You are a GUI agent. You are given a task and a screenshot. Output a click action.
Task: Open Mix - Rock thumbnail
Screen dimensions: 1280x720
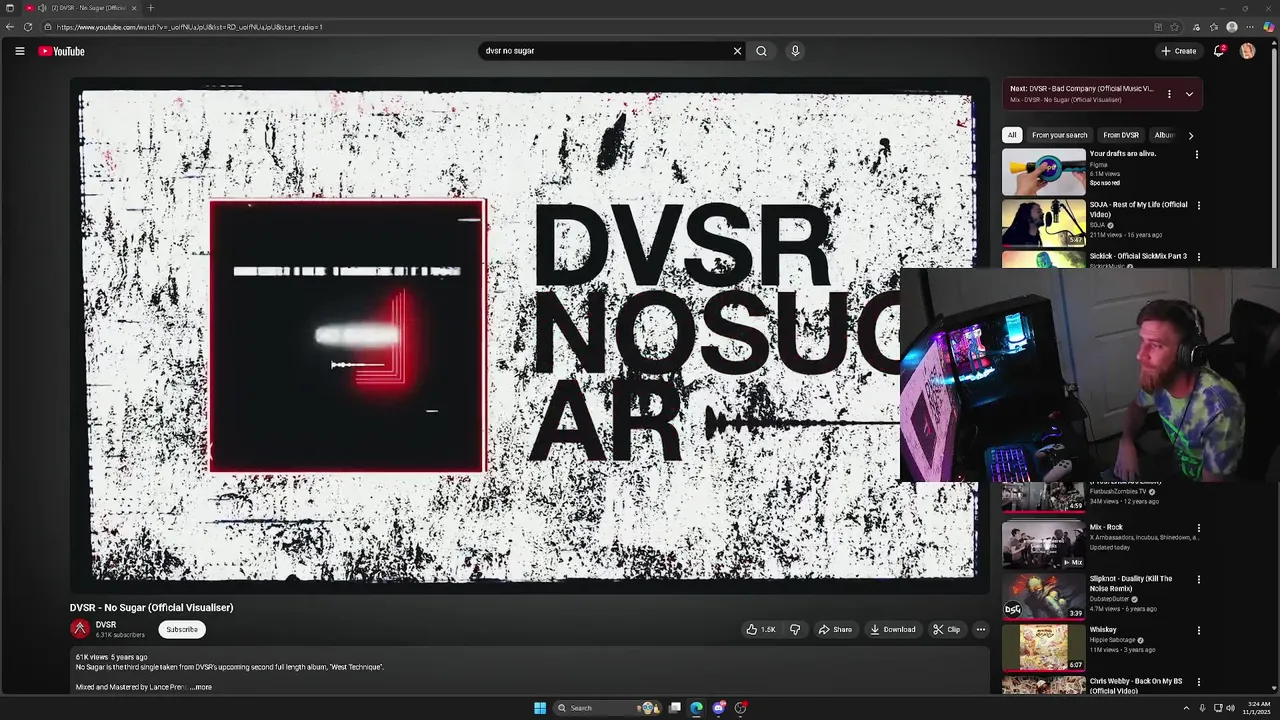point(1044,544)
